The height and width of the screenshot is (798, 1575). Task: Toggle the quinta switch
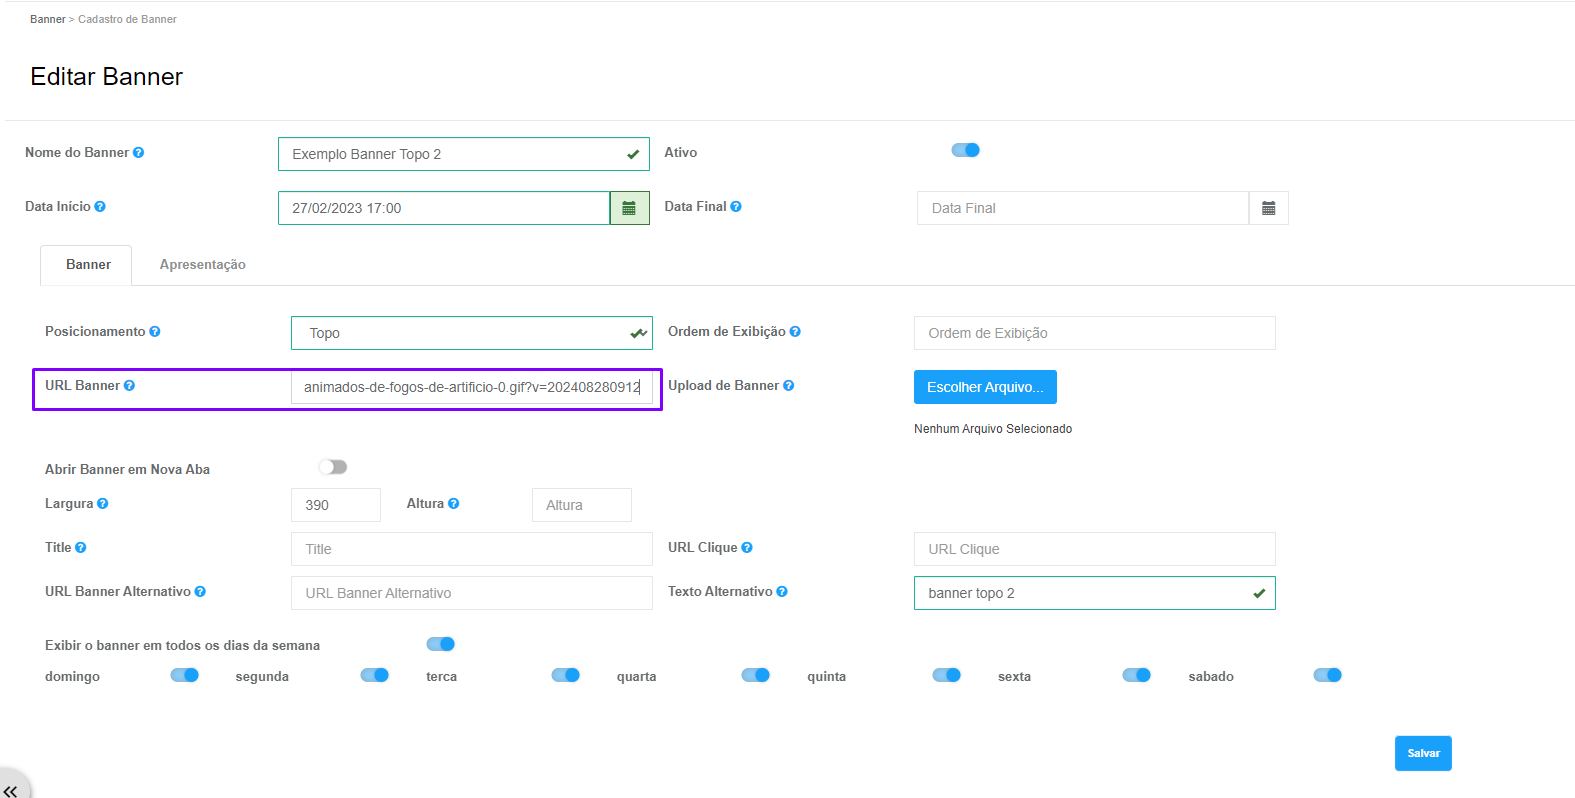click(947, 675)
